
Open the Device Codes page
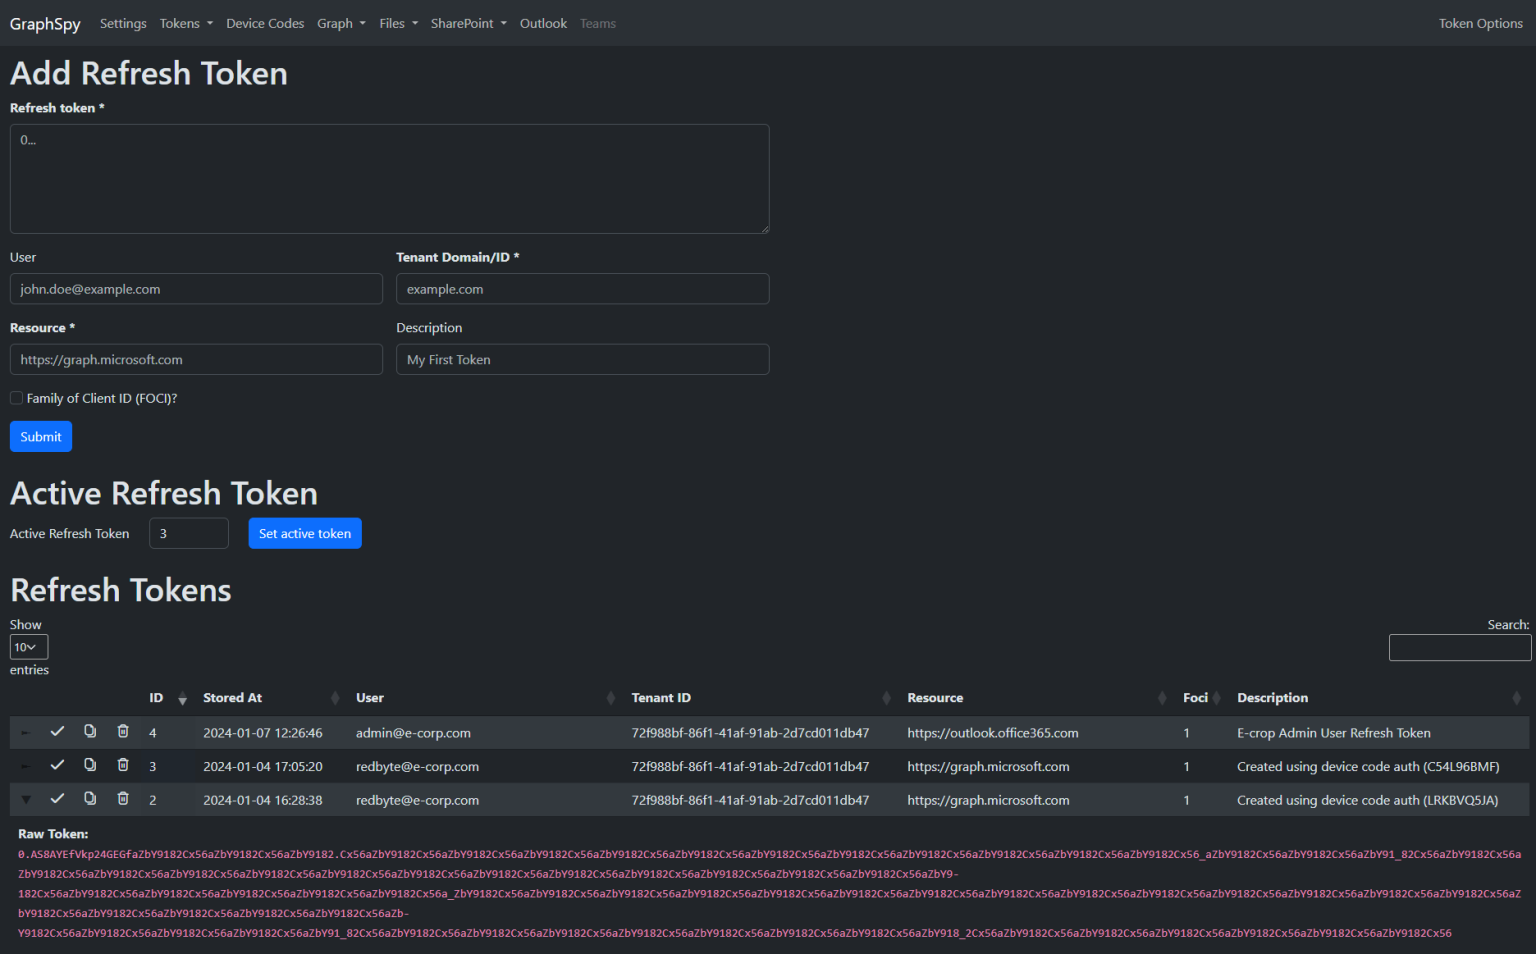(x=264, y=23)
